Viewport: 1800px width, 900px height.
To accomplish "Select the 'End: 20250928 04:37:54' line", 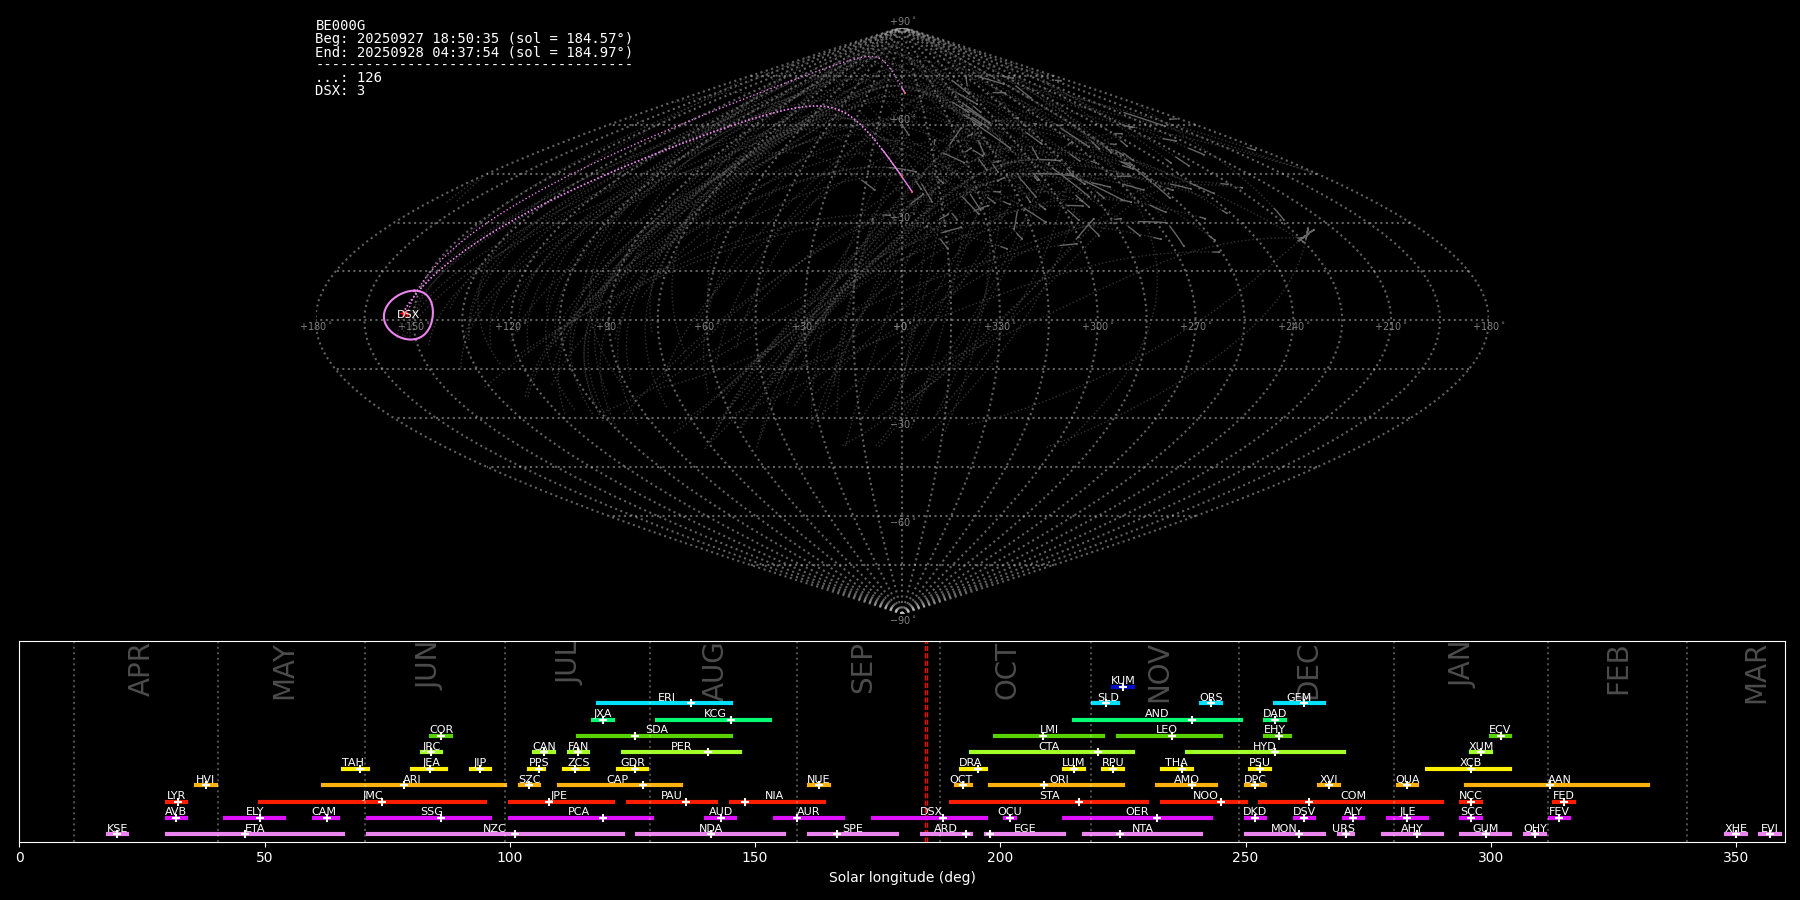I will [474, 52].
